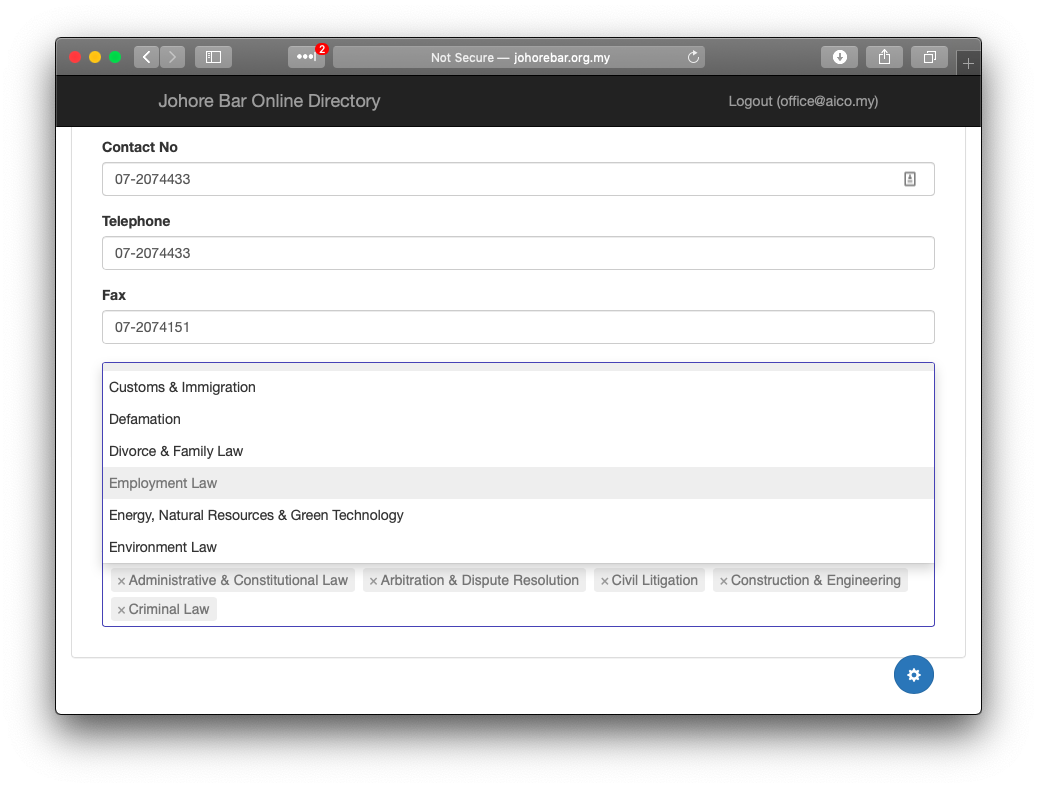
Task: Open the extension button with red badge
Action: click(306, 57)
